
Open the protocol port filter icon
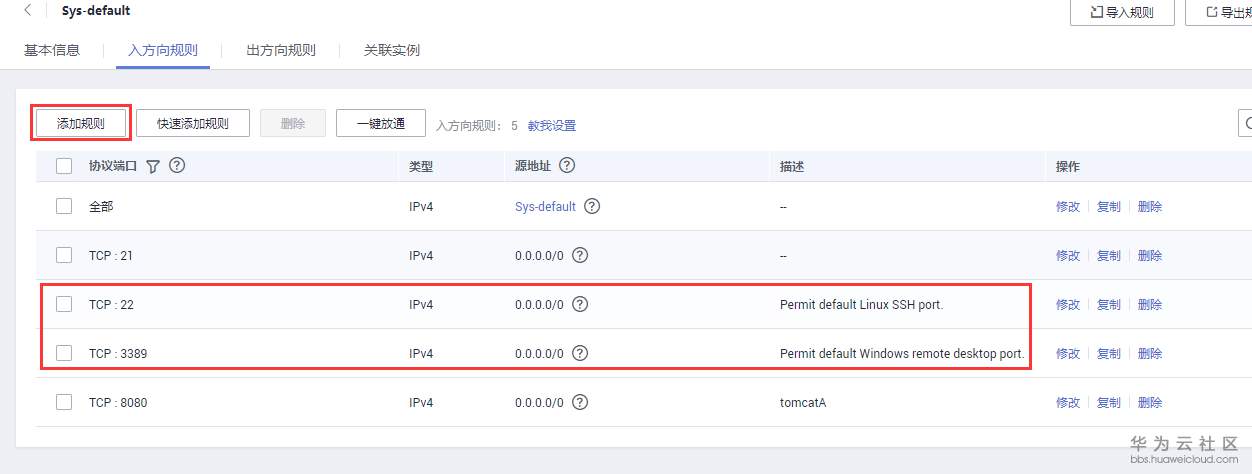pos(153,167)
